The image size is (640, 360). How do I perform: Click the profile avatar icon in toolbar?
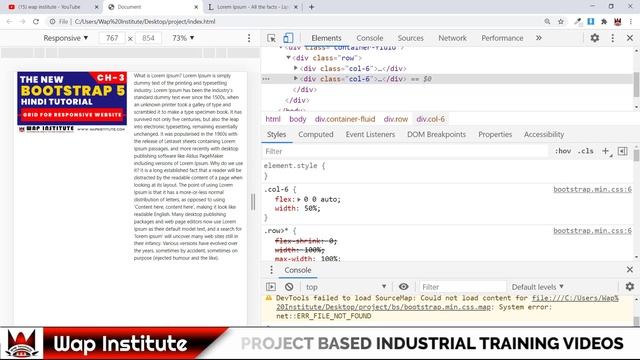point(618,21)
